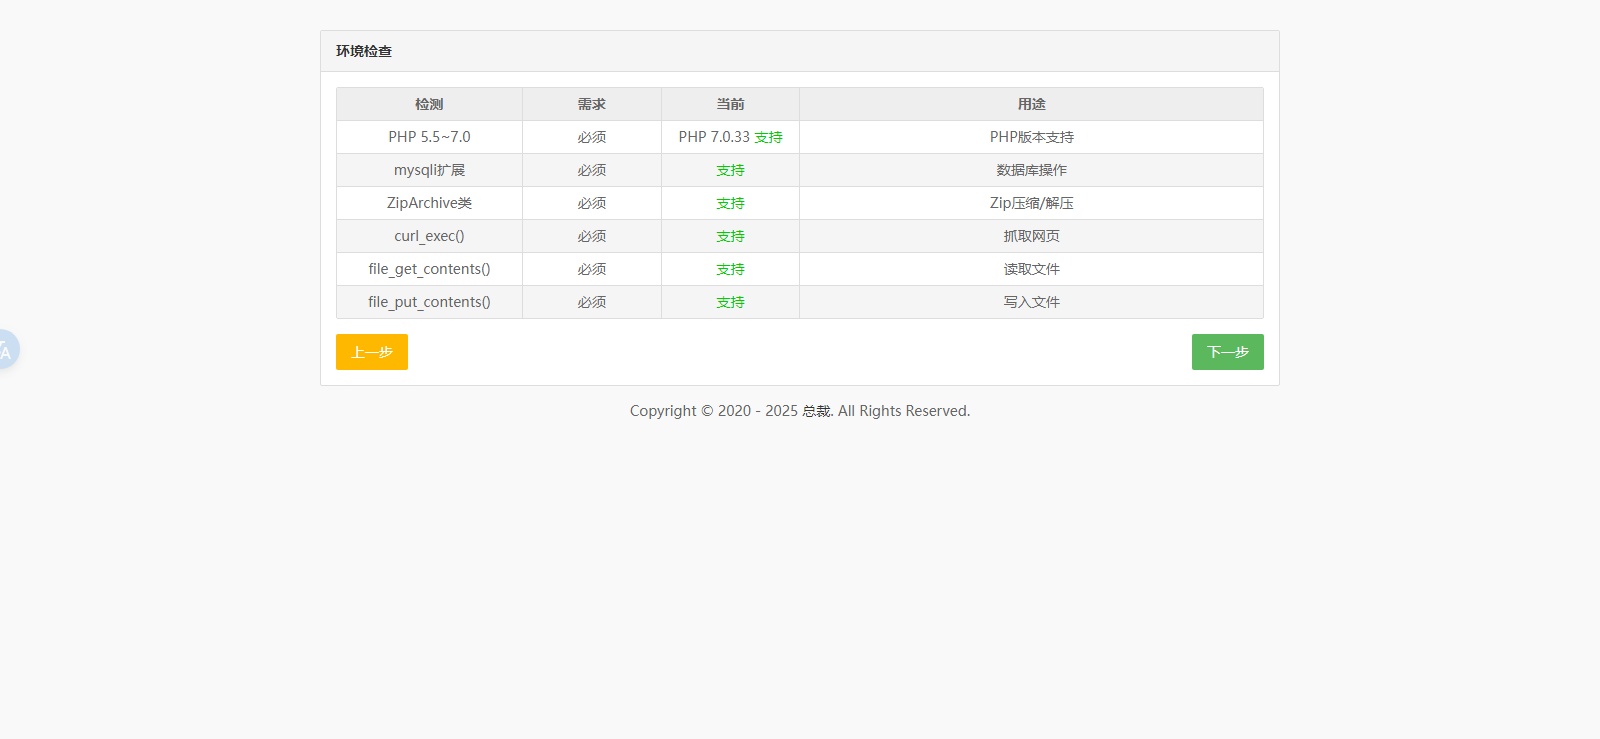This screenshot has height=739, width=1600.
Task: Click the 当前 column header
Action: point(730,104)
